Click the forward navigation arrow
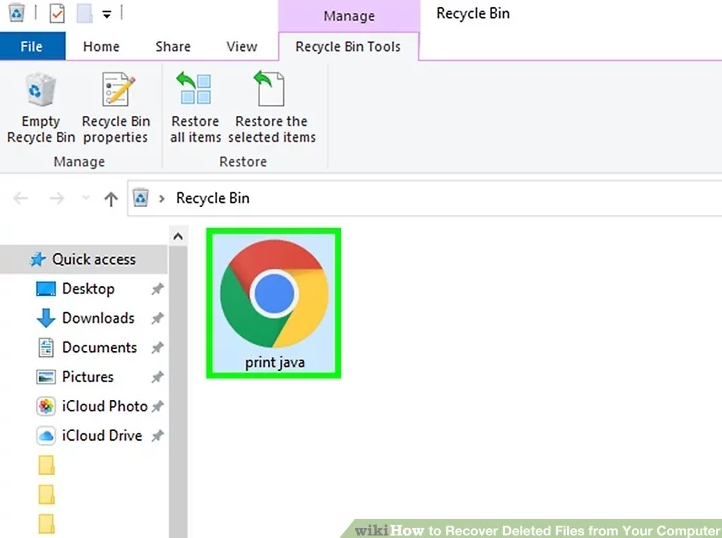The image size is (722, 538). tap(57, 198)
